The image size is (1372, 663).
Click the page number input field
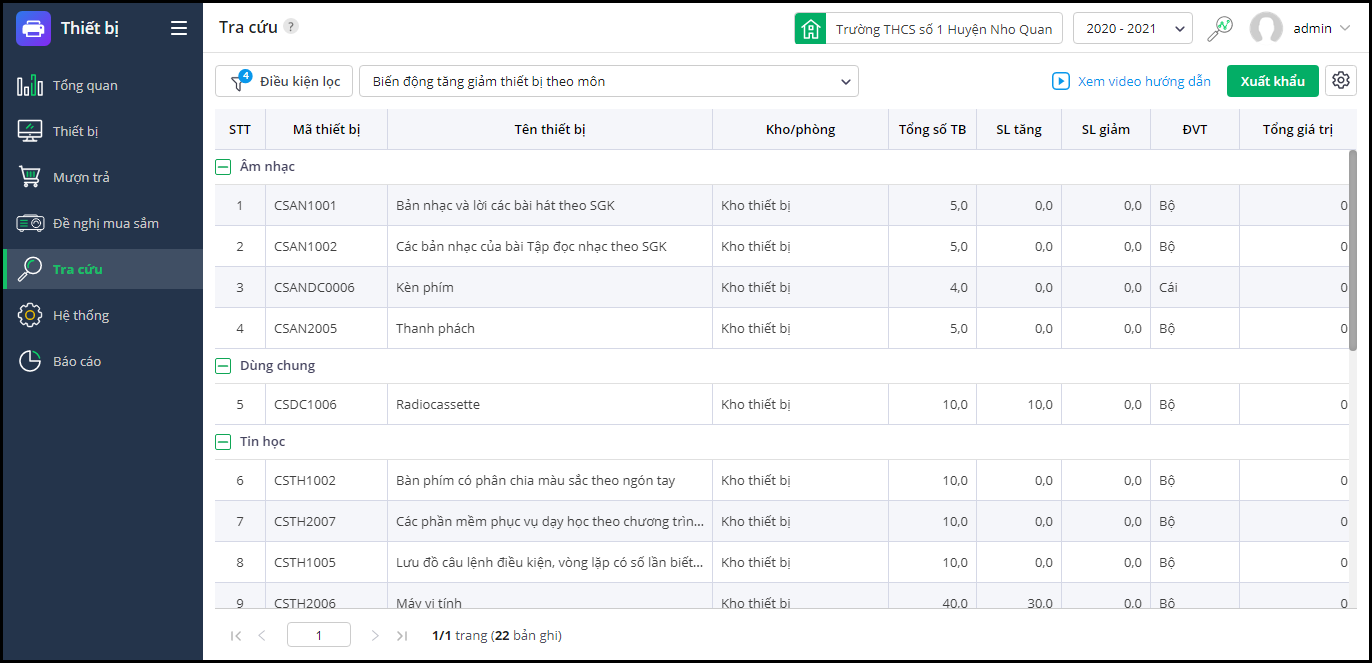[x=318, y=635]
